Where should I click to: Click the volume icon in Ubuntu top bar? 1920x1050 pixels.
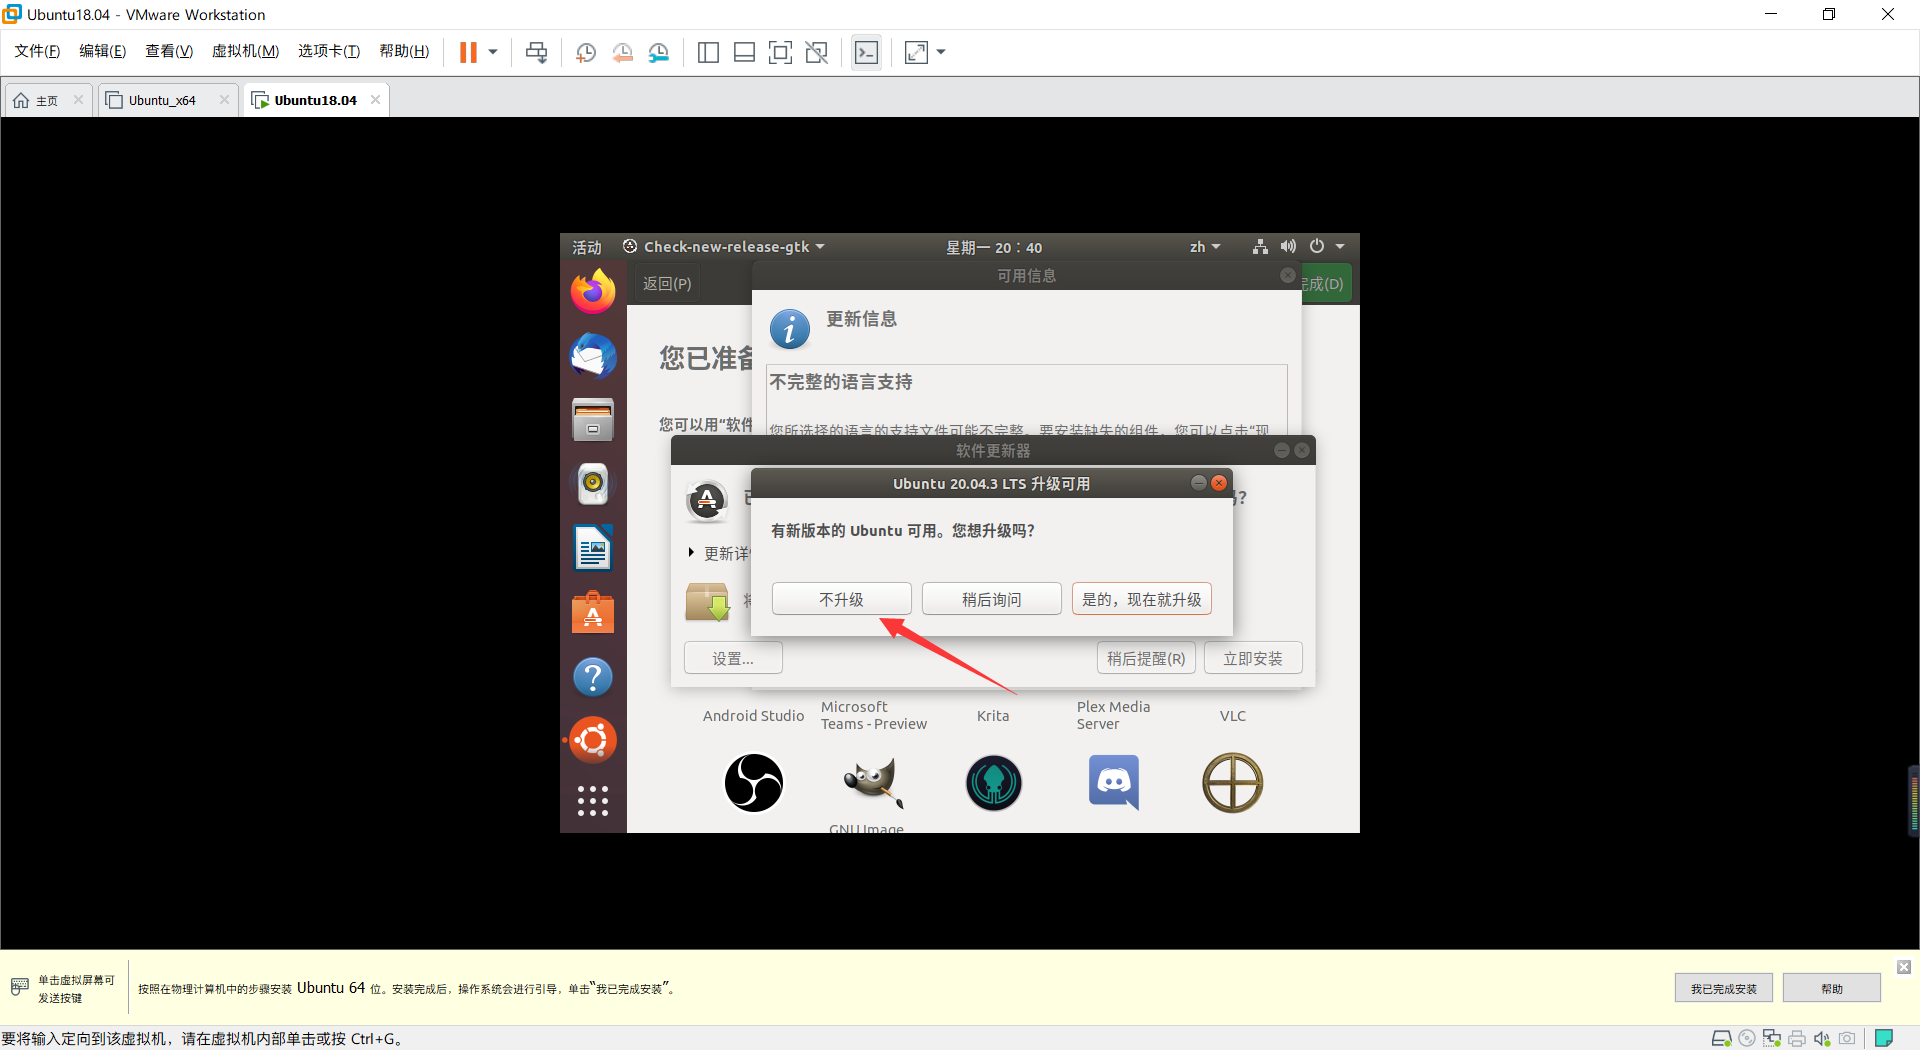pyautogui.click(x=1288, y=246)
